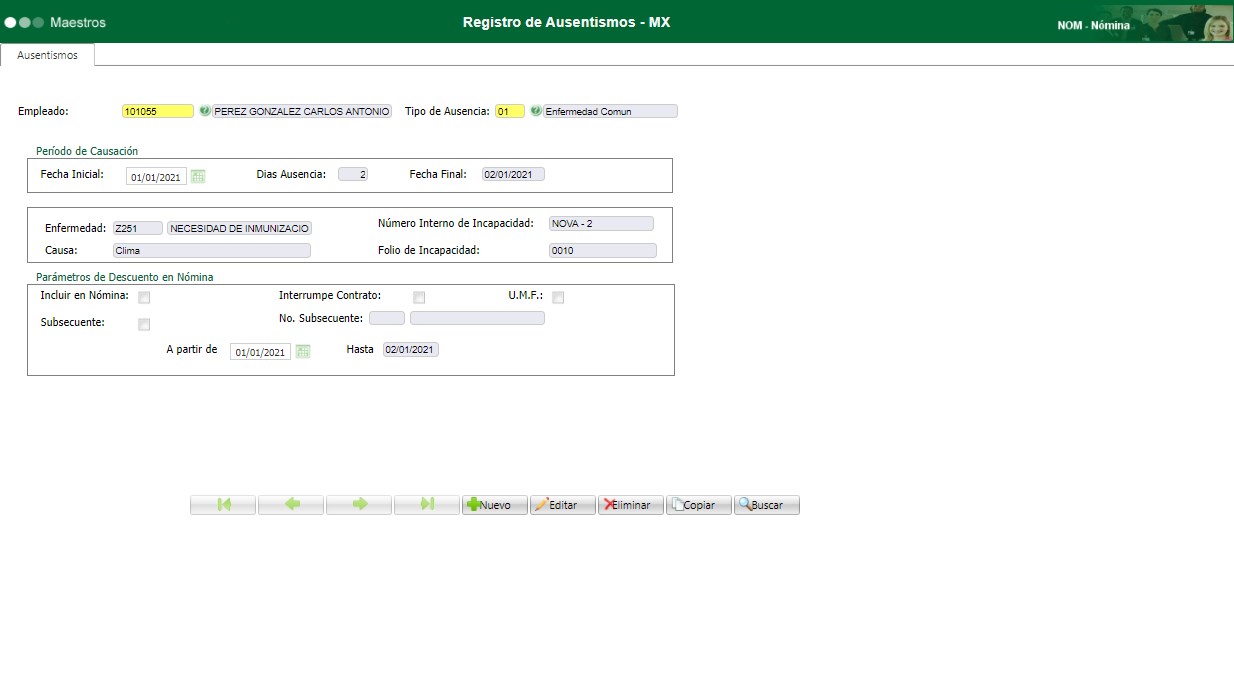Click the Copiar button
This screenshot has width=1234, height=698.
coord(699,505)
